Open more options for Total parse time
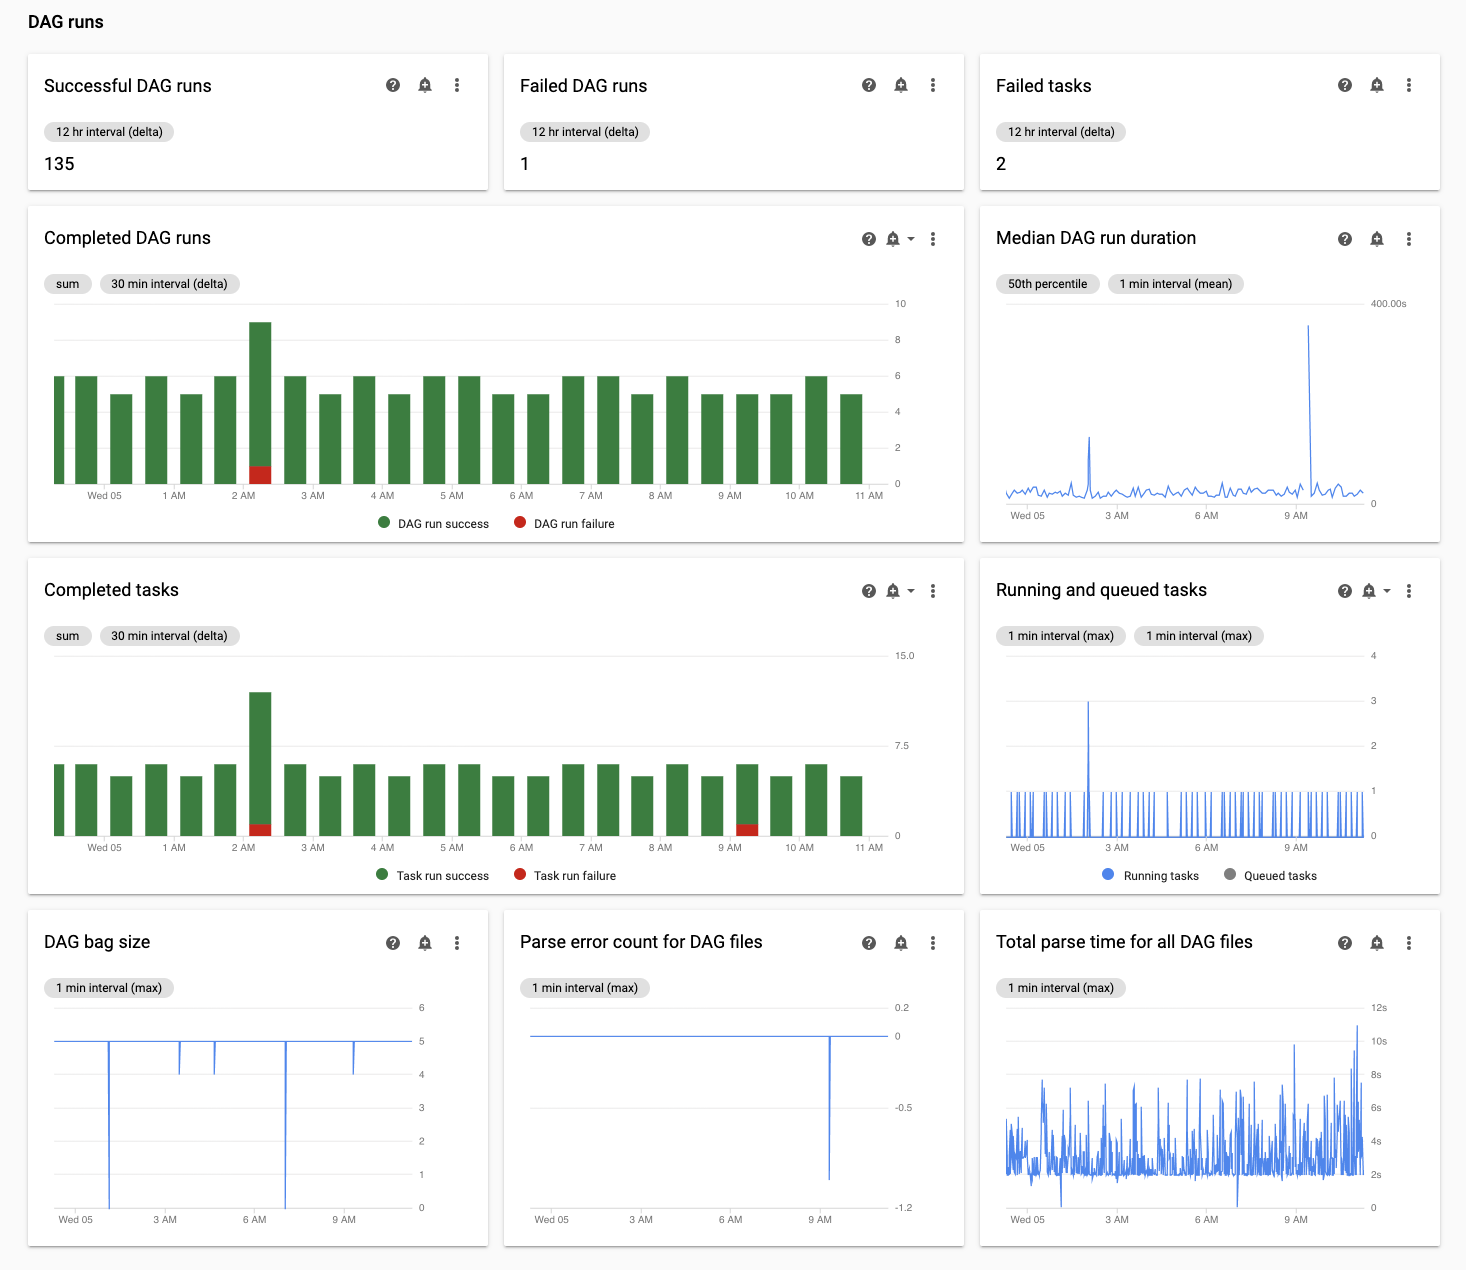This screenshot has height=1270, width=1466. point(1409,943)
